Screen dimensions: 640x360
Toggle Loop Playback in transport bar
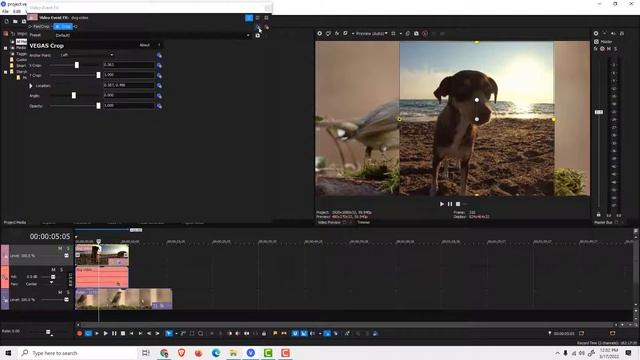88,333
